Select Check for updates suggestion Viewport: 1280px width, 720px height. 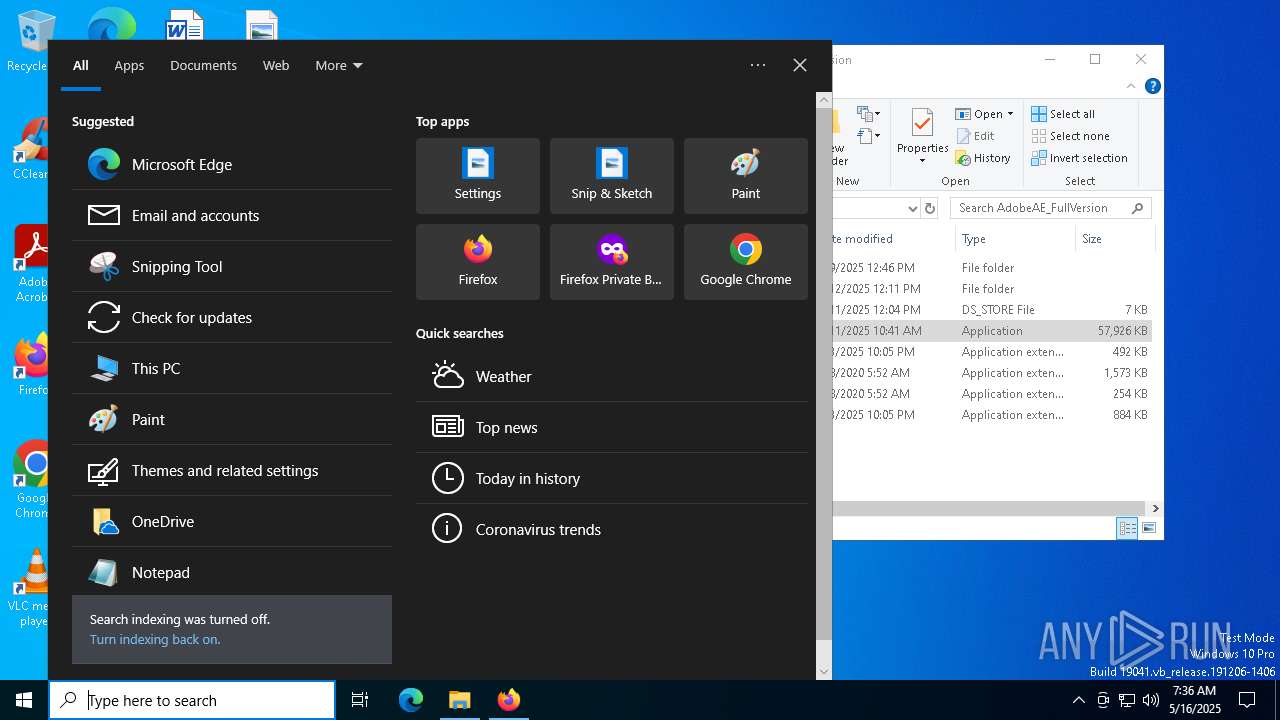(x=232, y=317)
